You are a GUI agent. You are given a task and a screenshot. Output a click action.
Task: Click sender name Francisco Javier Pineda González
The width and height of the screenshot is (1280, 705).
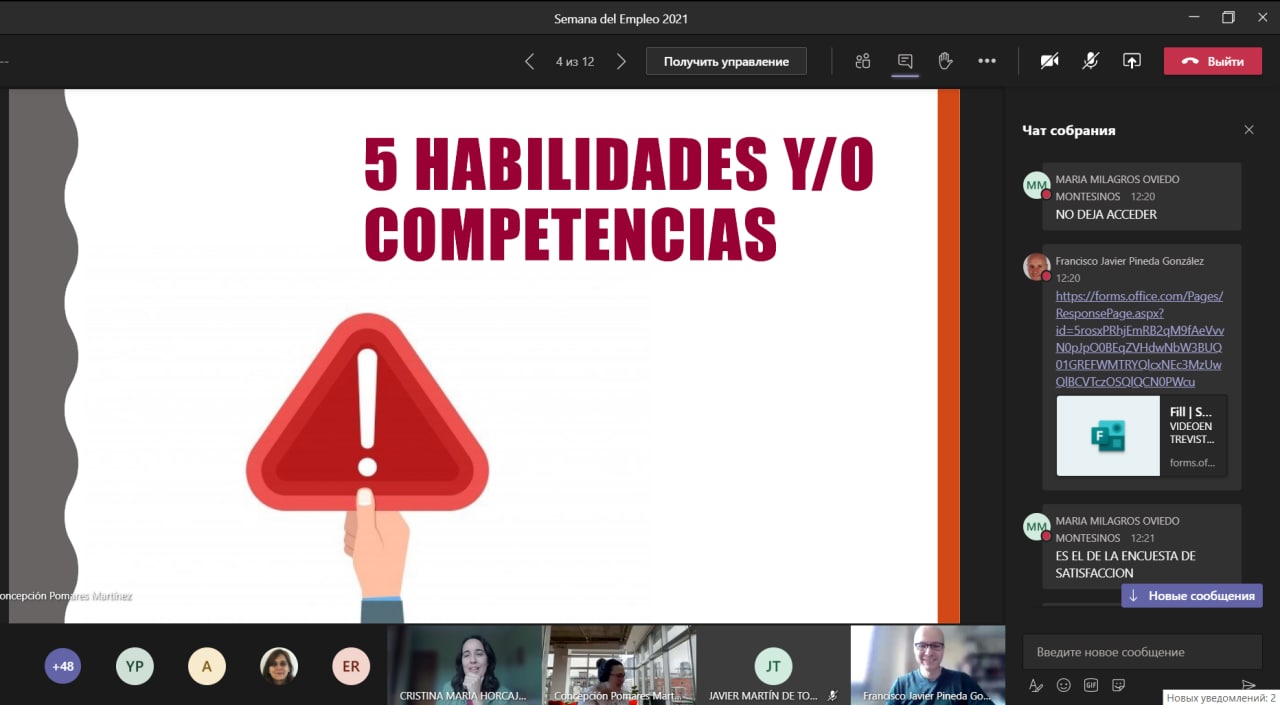[1130, 261]
